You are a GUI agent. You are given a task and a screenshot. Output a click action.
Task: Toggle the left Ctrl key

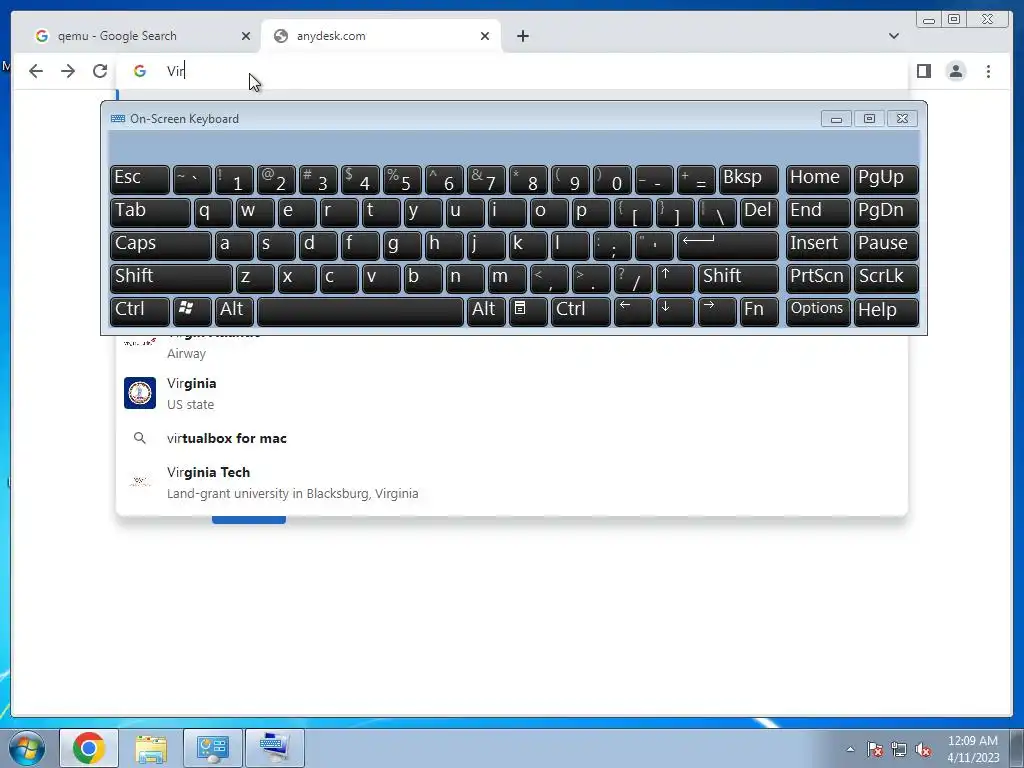(140, 311)
